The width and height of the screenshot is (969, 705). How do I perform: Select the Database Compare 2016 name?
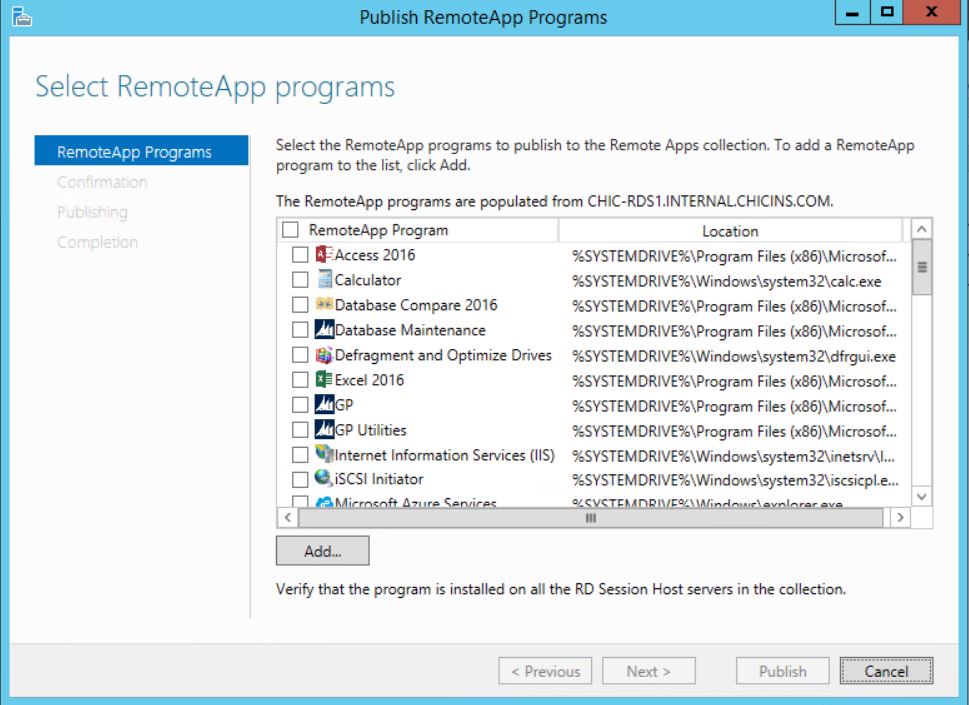point(416,305)
